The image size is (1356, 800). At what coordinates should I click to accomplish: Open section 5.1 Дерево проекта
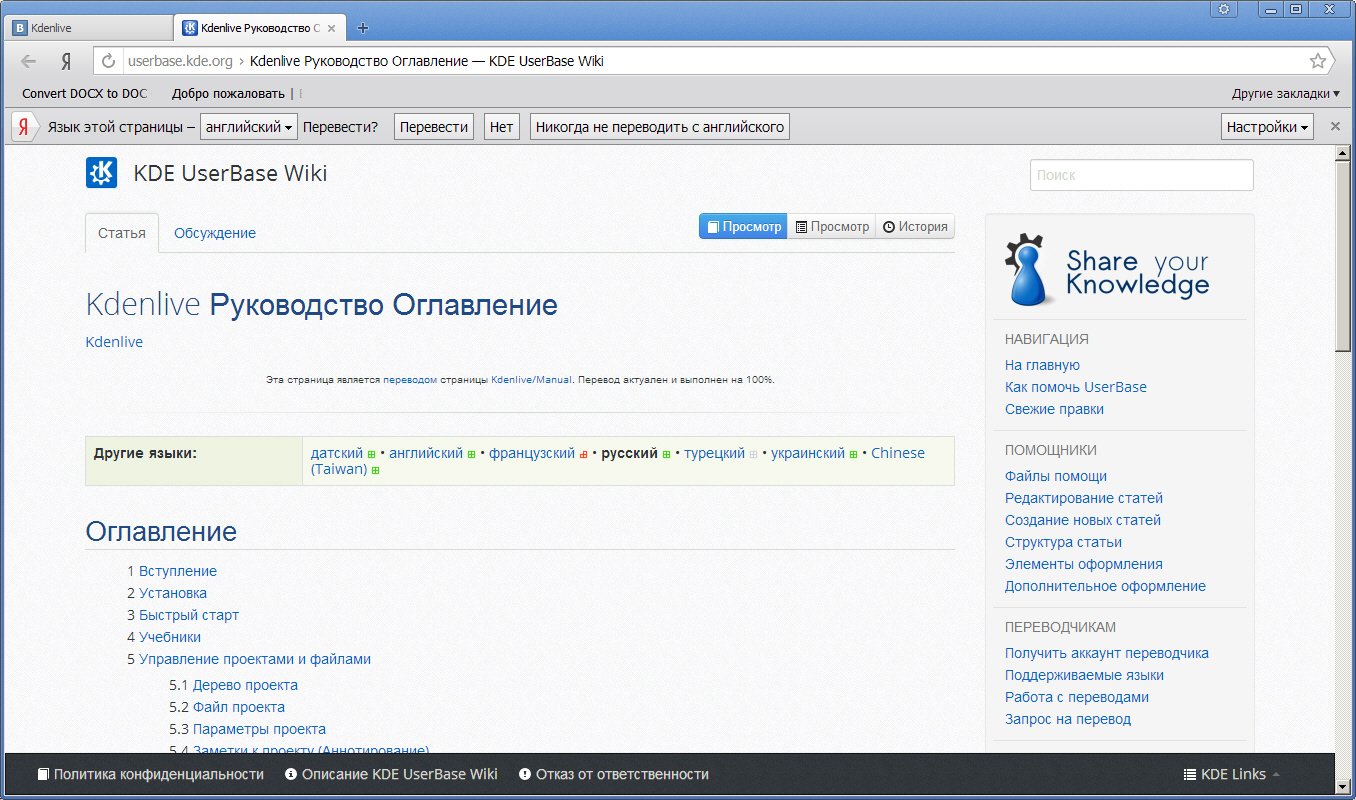click(x=245, y=685)
